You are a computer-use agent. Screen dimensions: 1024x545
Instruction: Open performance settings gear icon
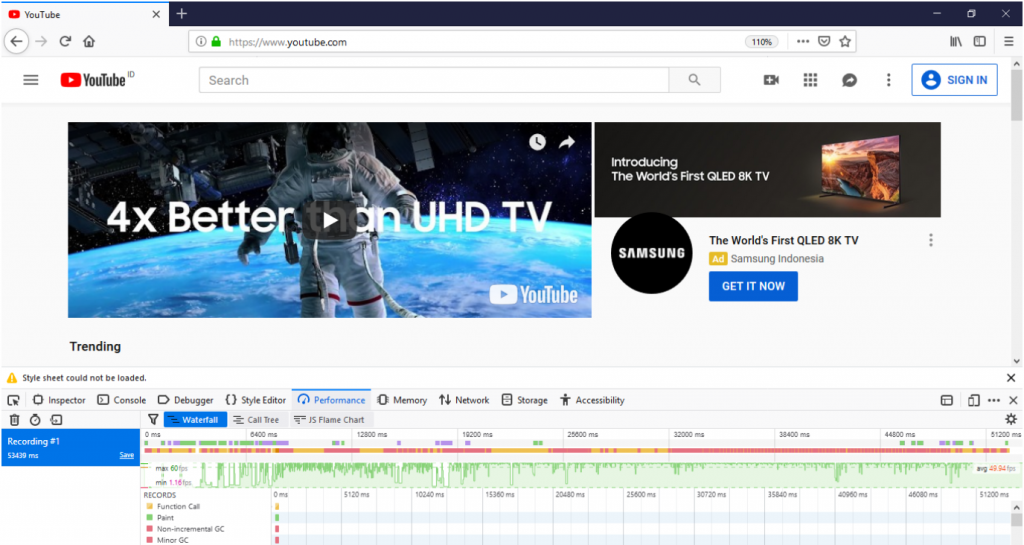1011,420
